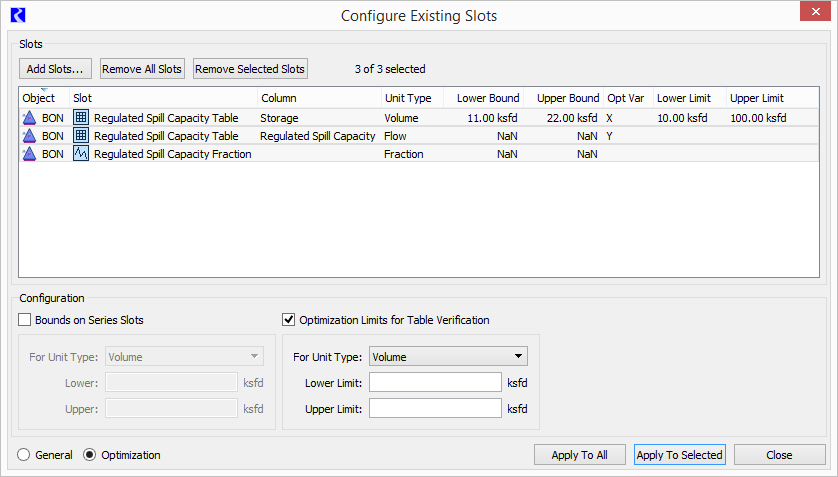The height and width of the screenshot is (477, 838).
Task: Click table slot icon in Storage row
Action: pyautogui.click(x=81, y=118)
